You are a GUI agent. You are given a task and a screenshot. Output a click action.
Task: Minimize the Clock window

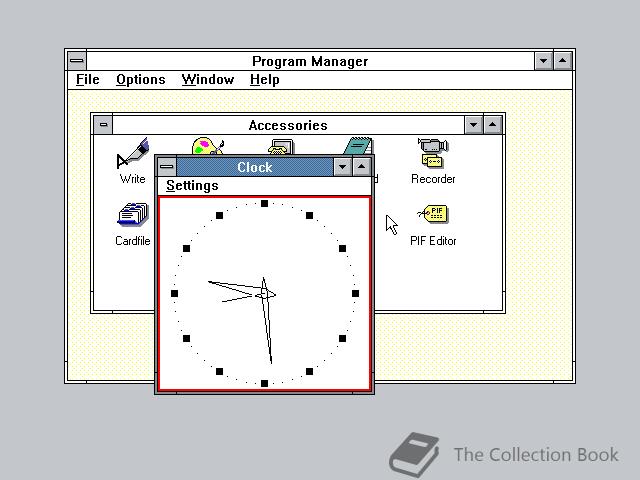[342, 167]
